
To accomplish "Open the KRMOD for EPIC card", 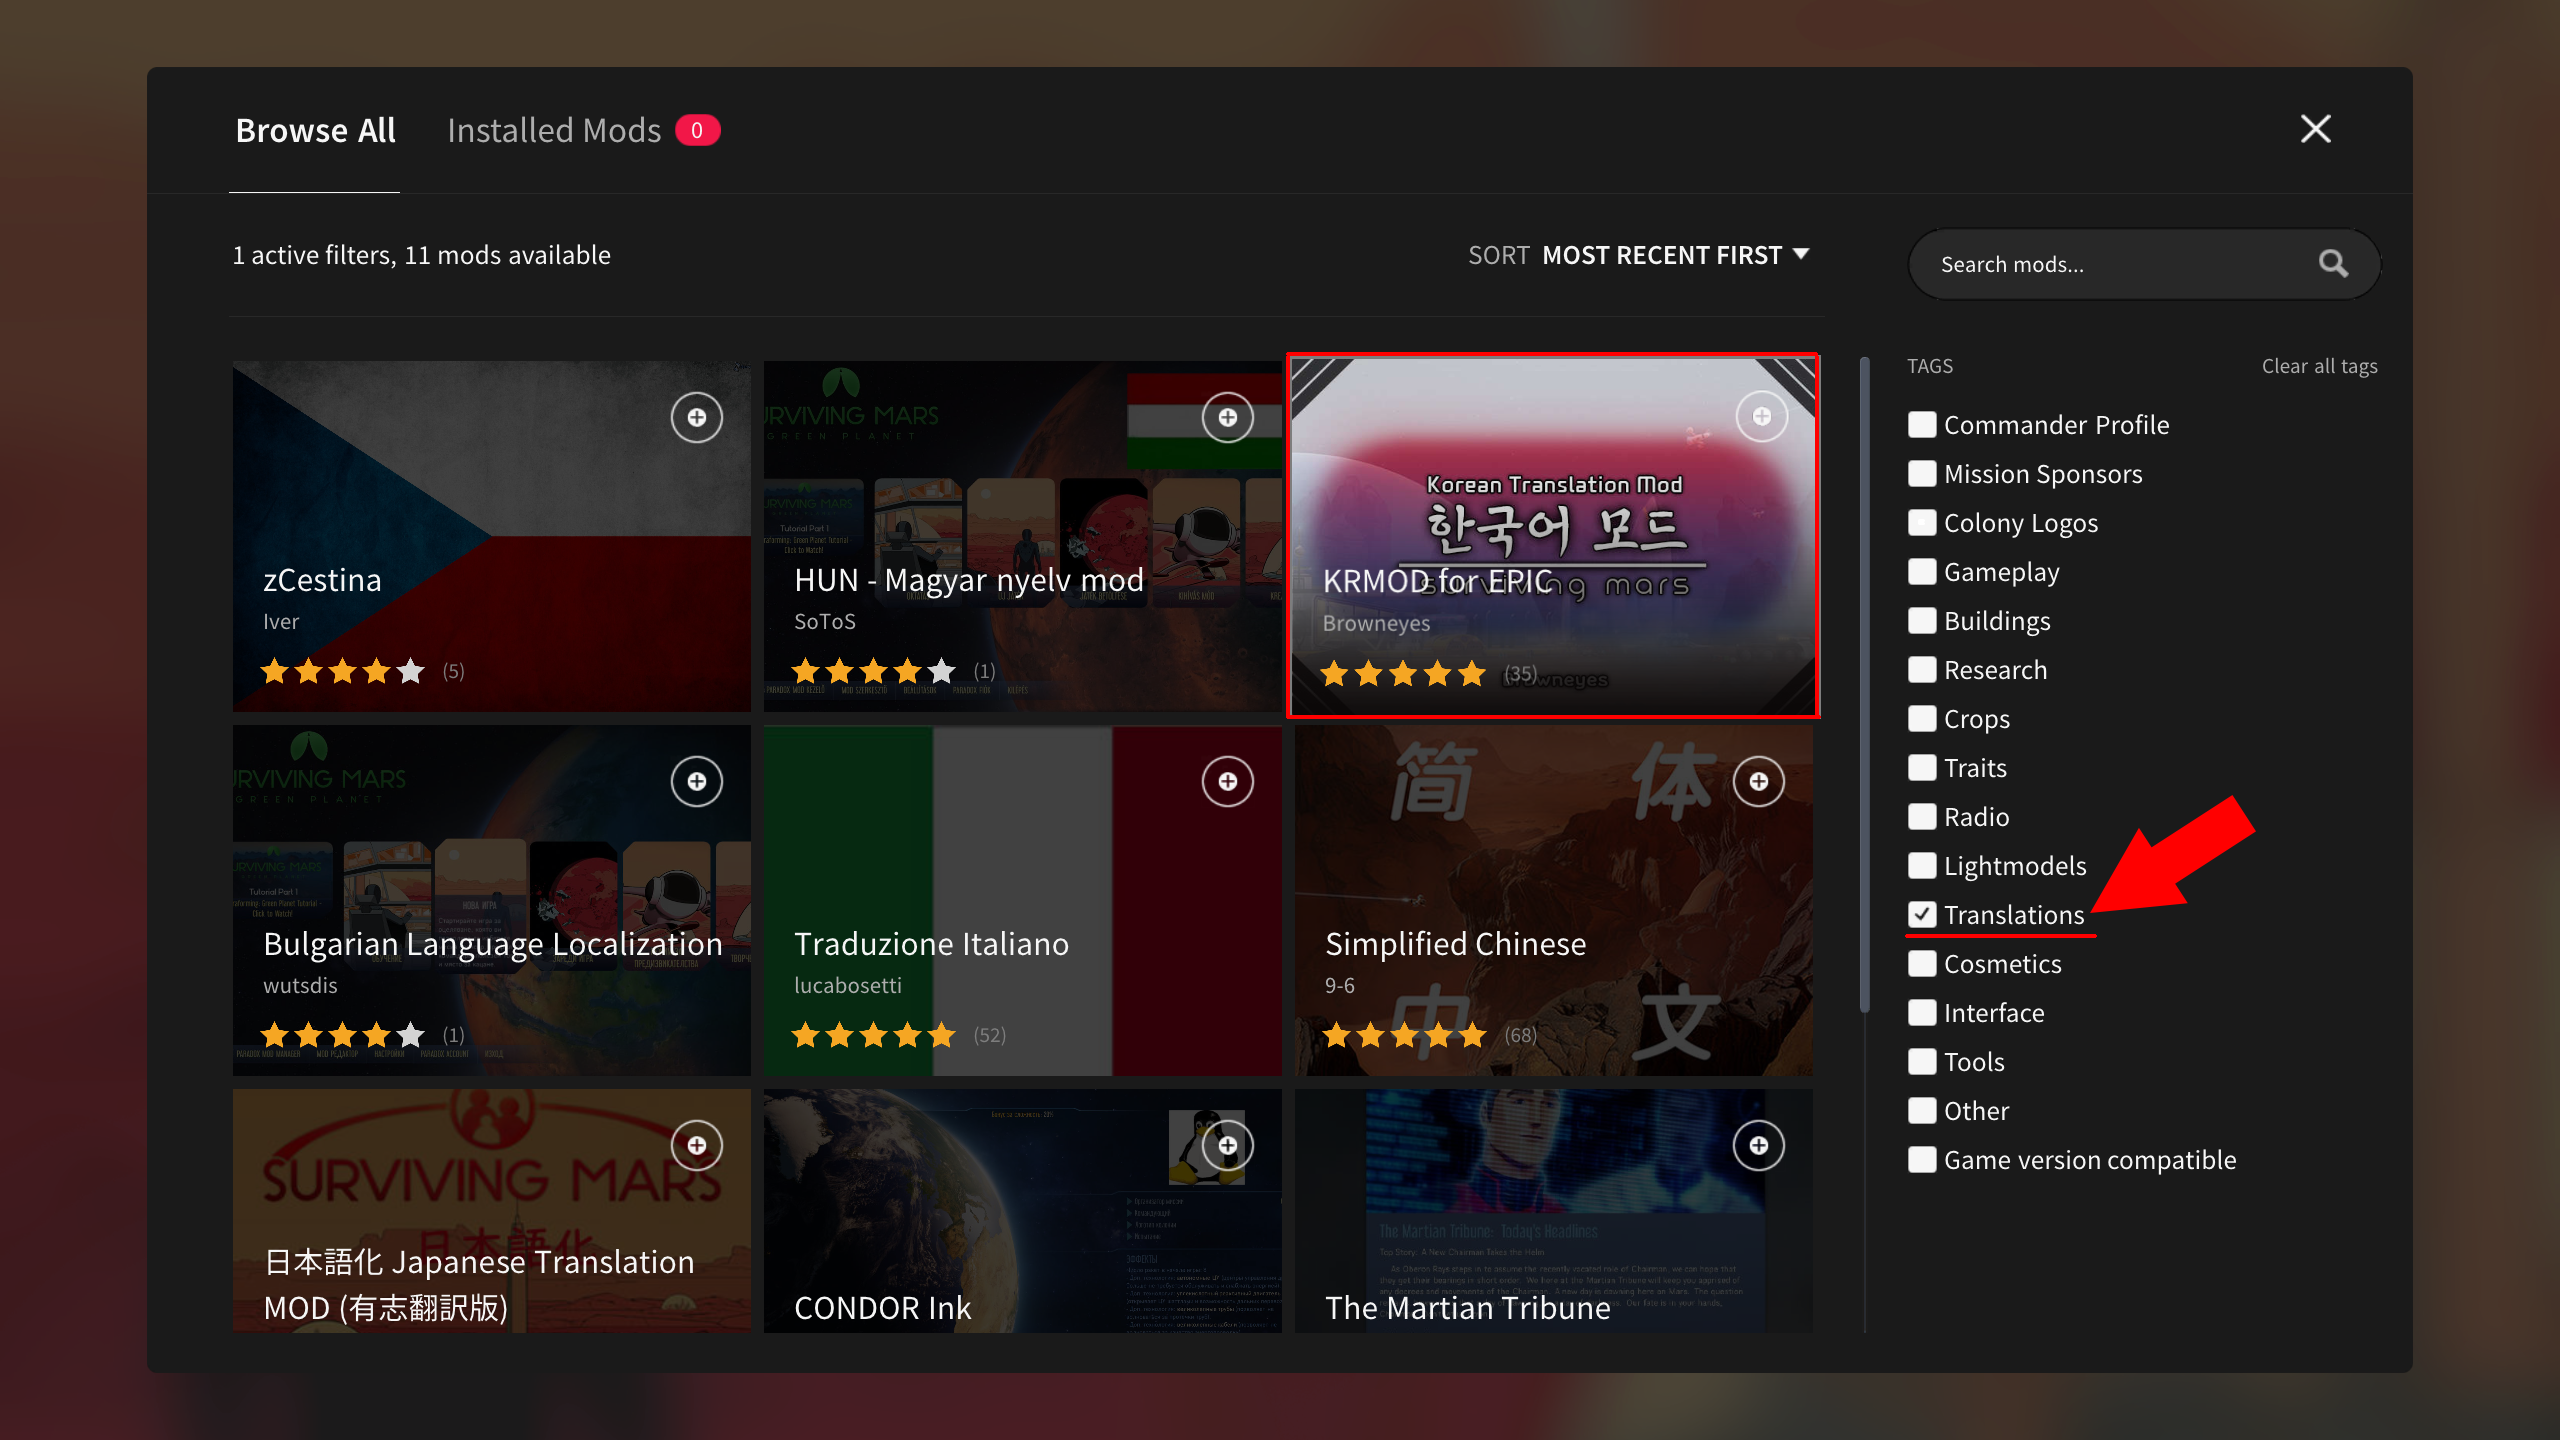I will coord(1553,536).
